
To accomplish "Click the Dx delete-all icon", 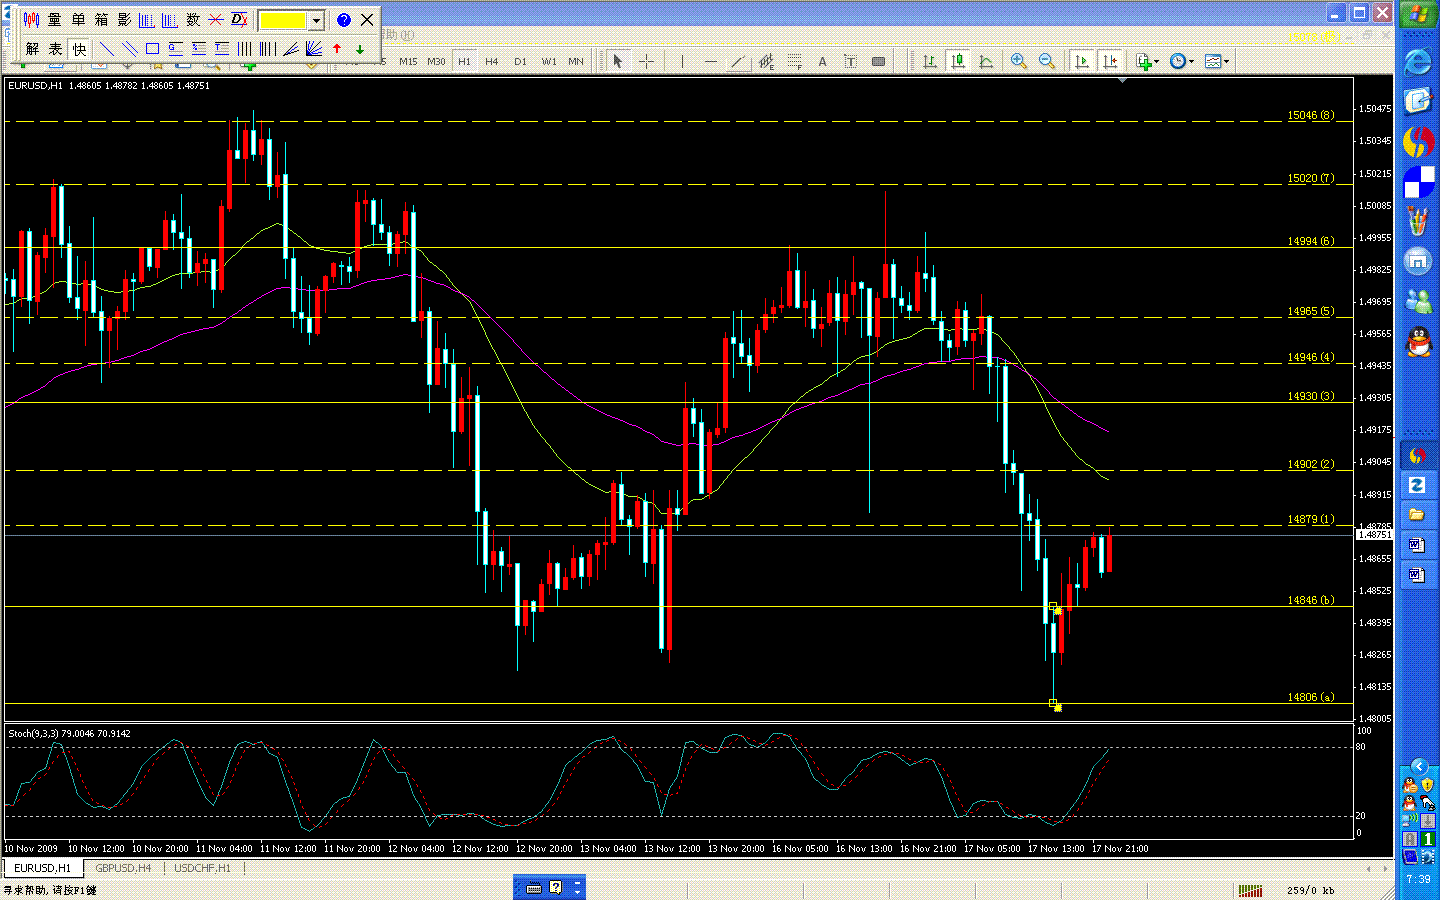I will (x=239, y=19).
